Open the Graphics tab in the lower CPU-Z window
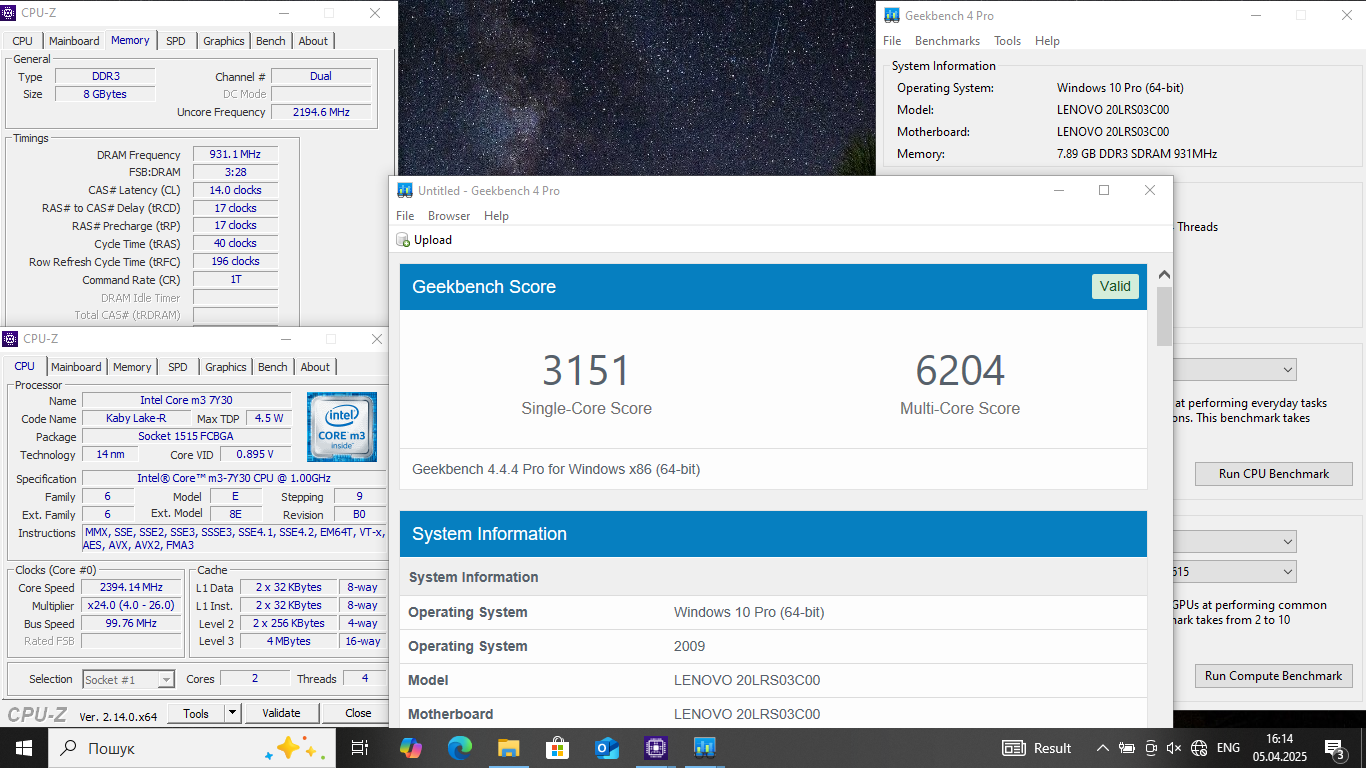Viewport: 1366px width, 768px height. 226,367
